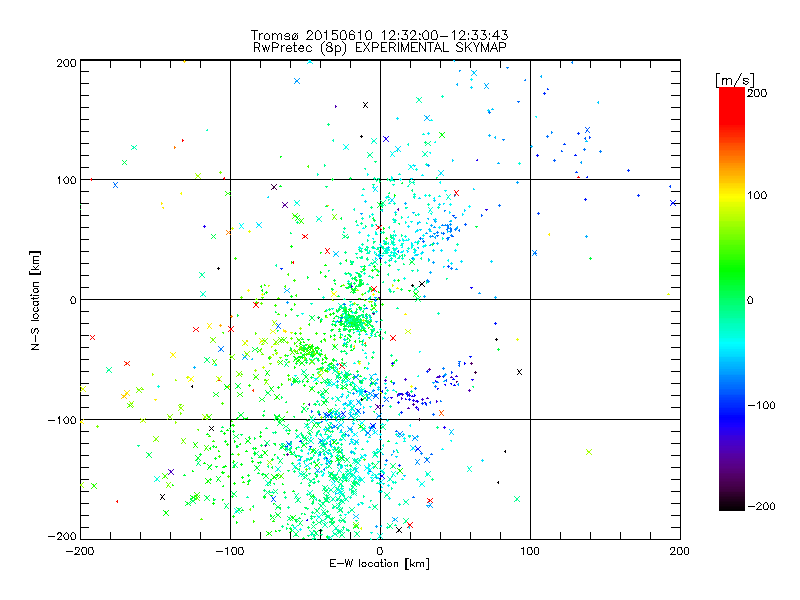The height and width of the screenshot is (600, 800).
Task: Click the green band of the colorbar near 0
Action: click(732, 300)
